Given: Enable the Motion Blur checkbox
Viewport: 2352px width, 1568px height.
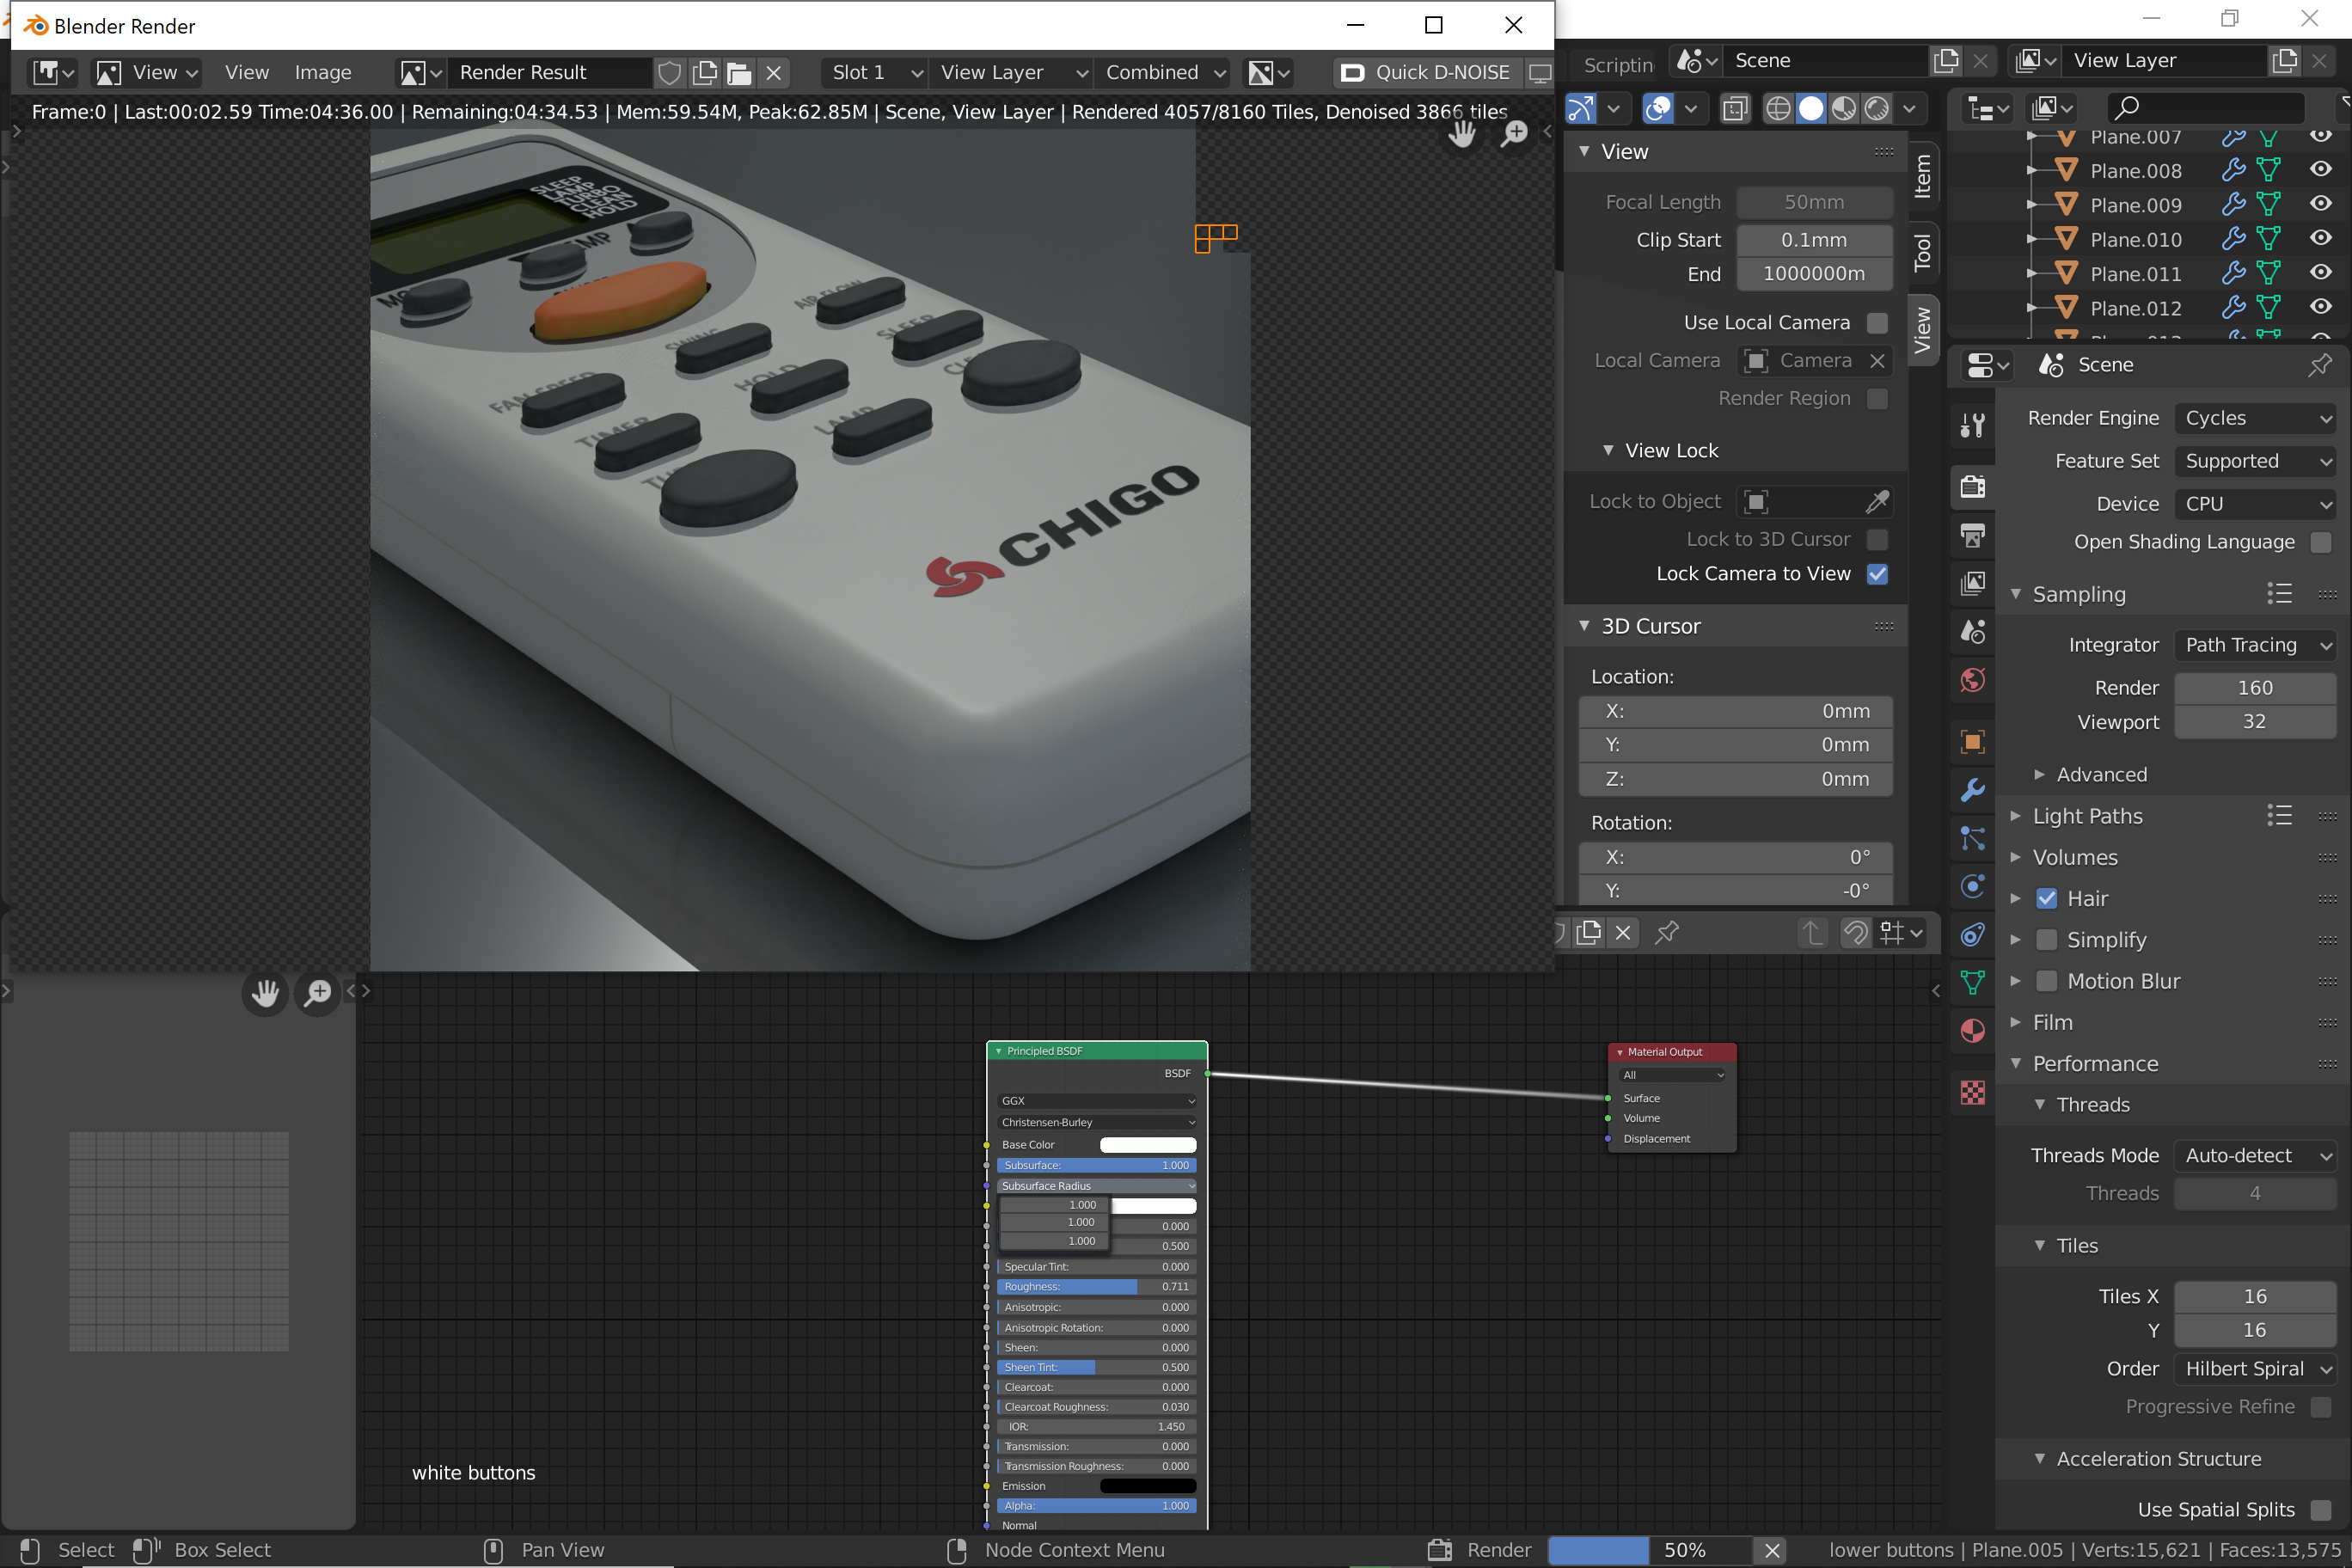Looking at the screenshot, I should [2046, 981].
